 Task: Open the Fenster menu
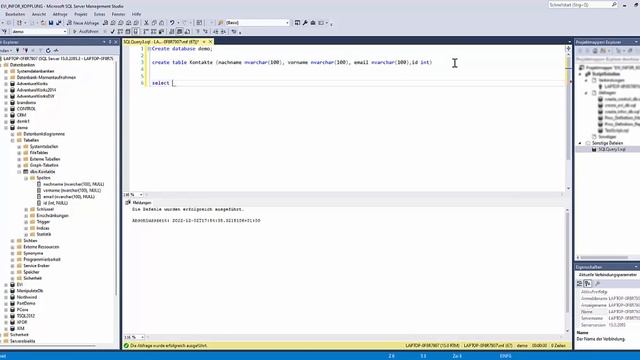(x=118, y=14)
